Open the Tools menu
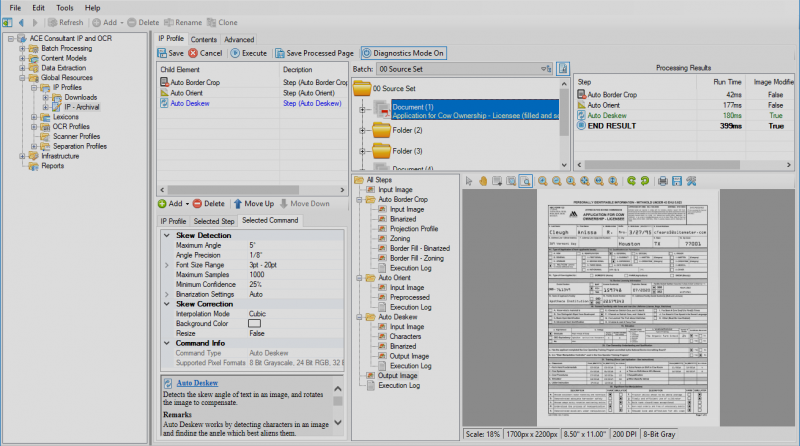Viewport: 800px width, 446px height. click(64, 7)
